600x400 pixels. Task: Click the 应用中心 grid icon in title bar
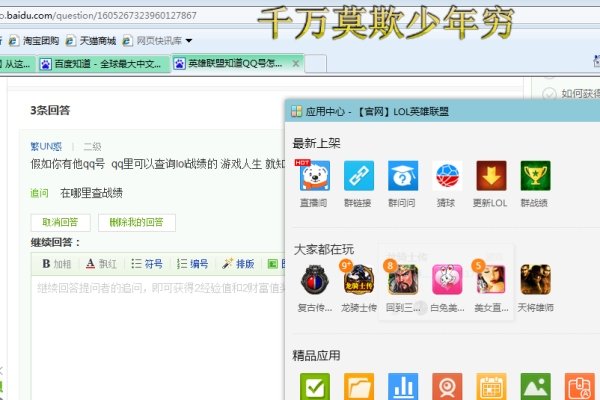pos(297,111)
